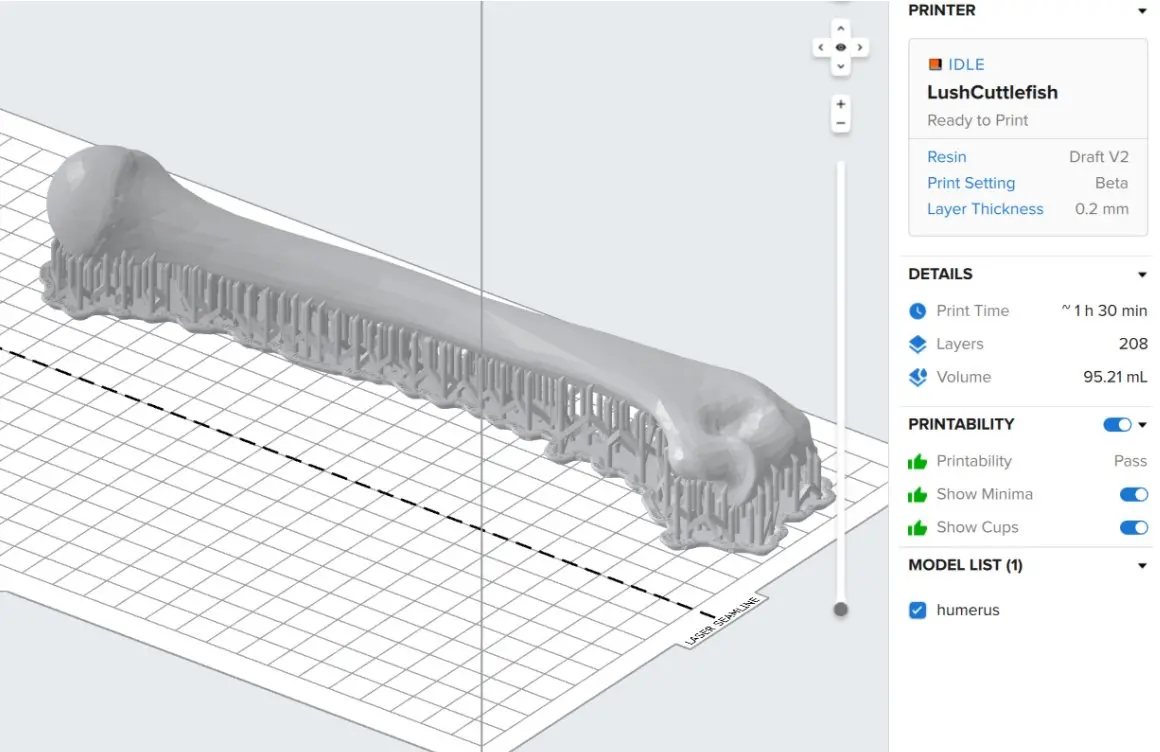The image size is (1160, 752).
Task: Uncheck the humerus model checkbox
Action: point(918,610)
